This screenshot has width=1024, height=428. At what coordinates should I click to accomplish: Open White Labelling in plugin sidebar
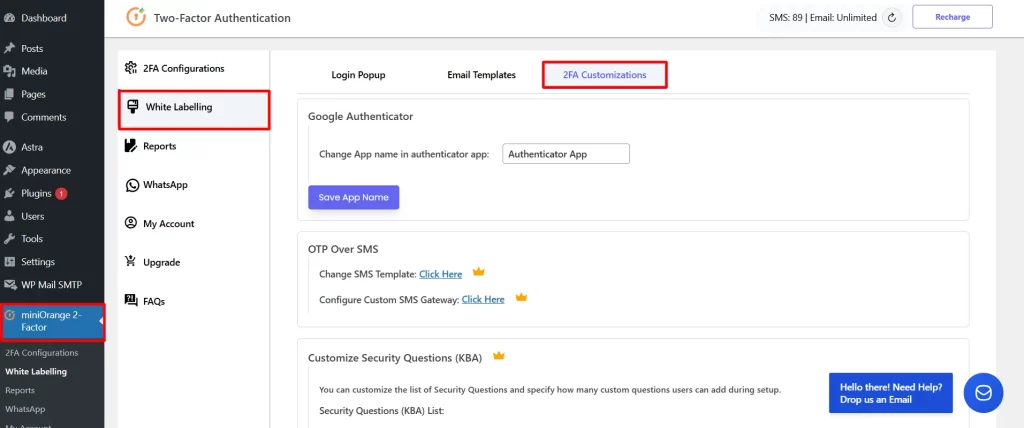(x=179, y=107)
